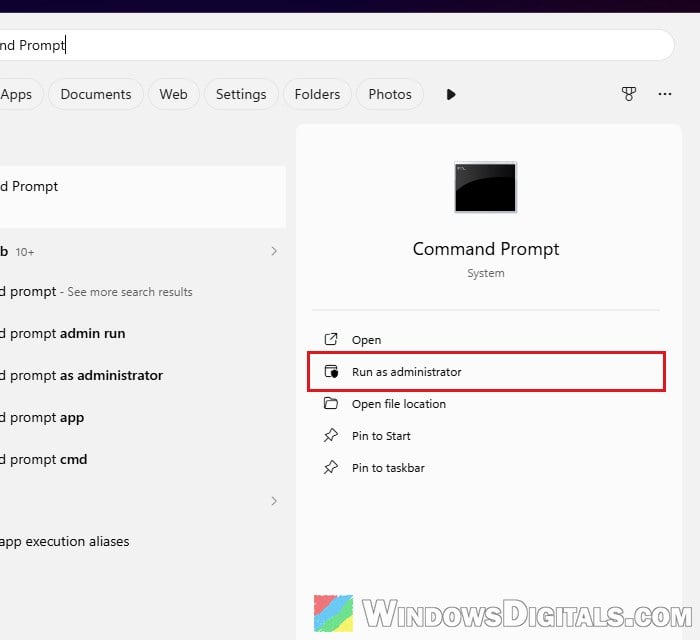This screenshot has width=700, height=640.
Task: Choose Run as administrator
Action: [486, 371]
